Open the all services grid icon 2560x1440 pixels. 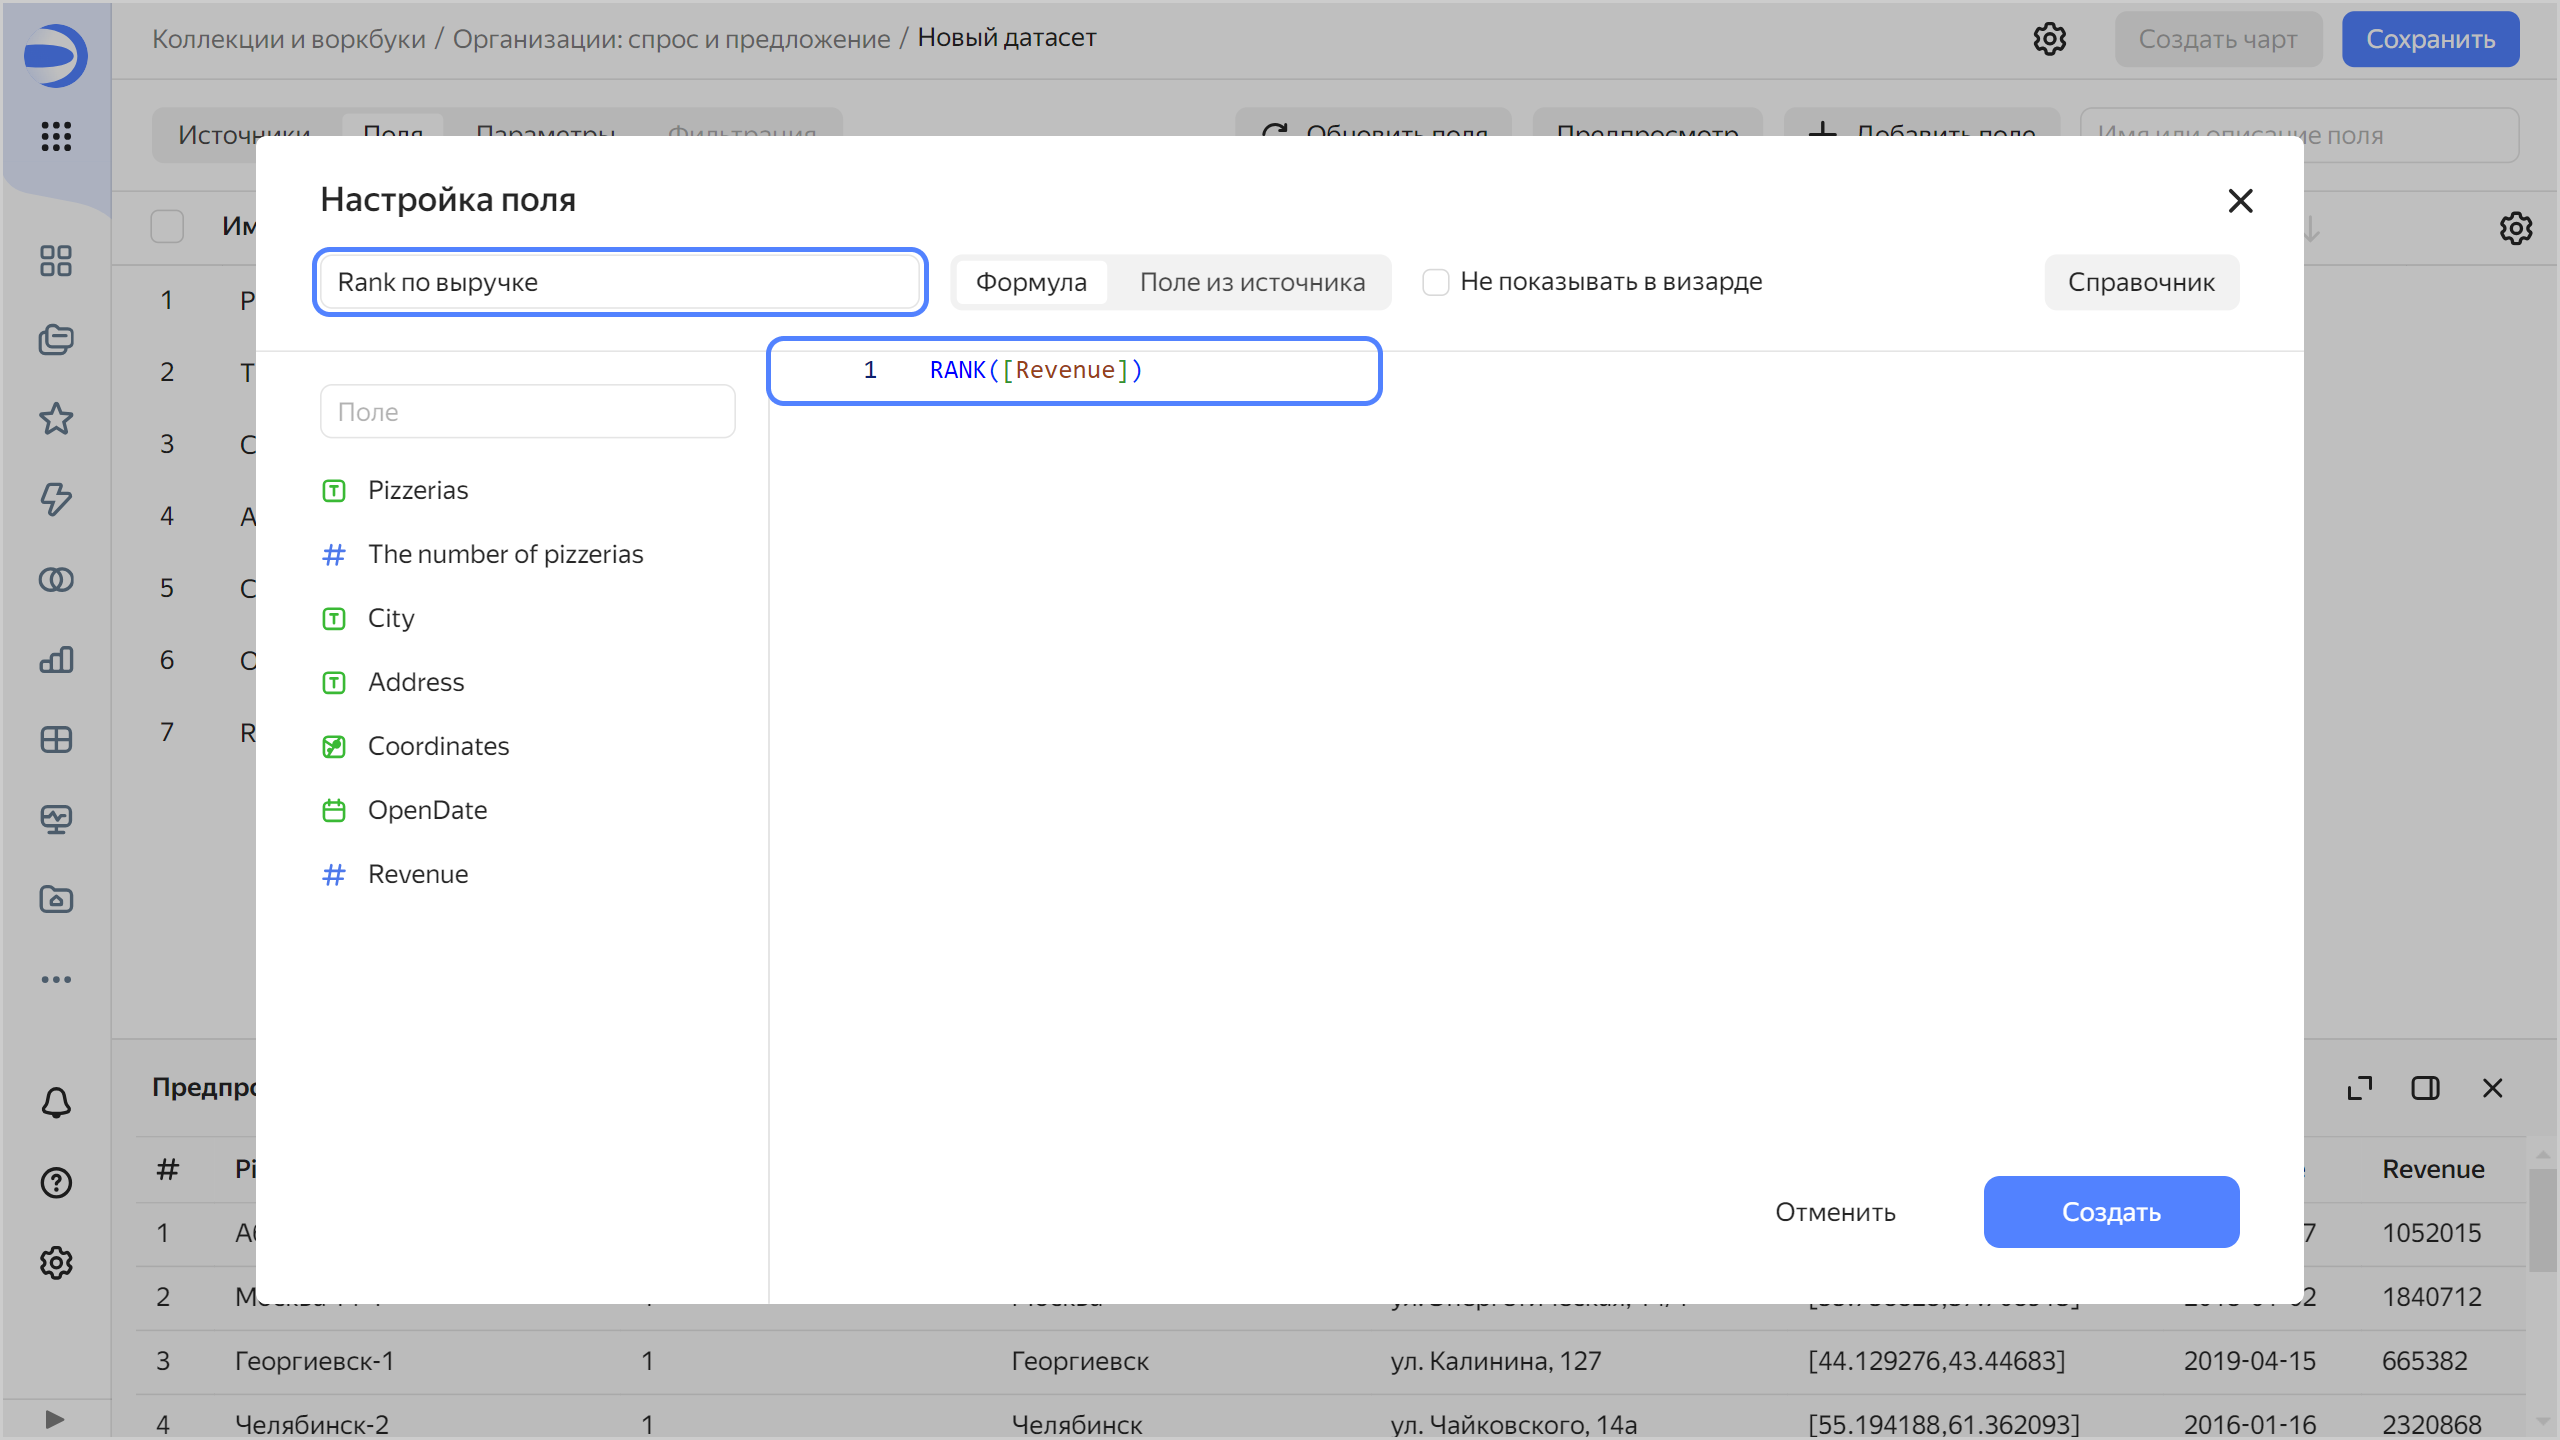(x=56, y=136)
